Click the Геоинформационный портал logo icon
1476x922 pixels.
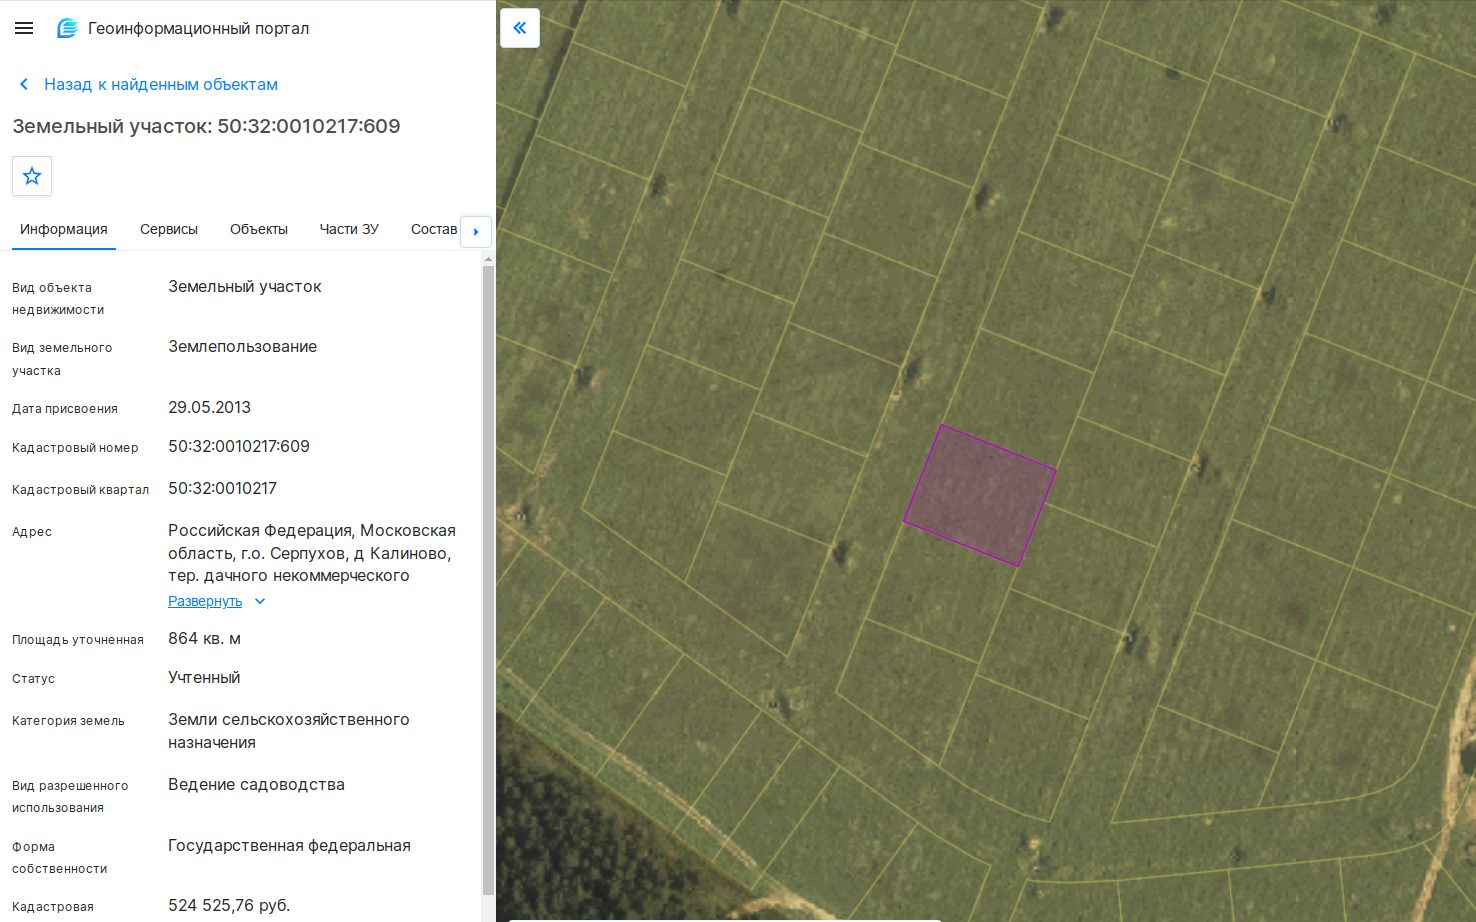(67, 28)
